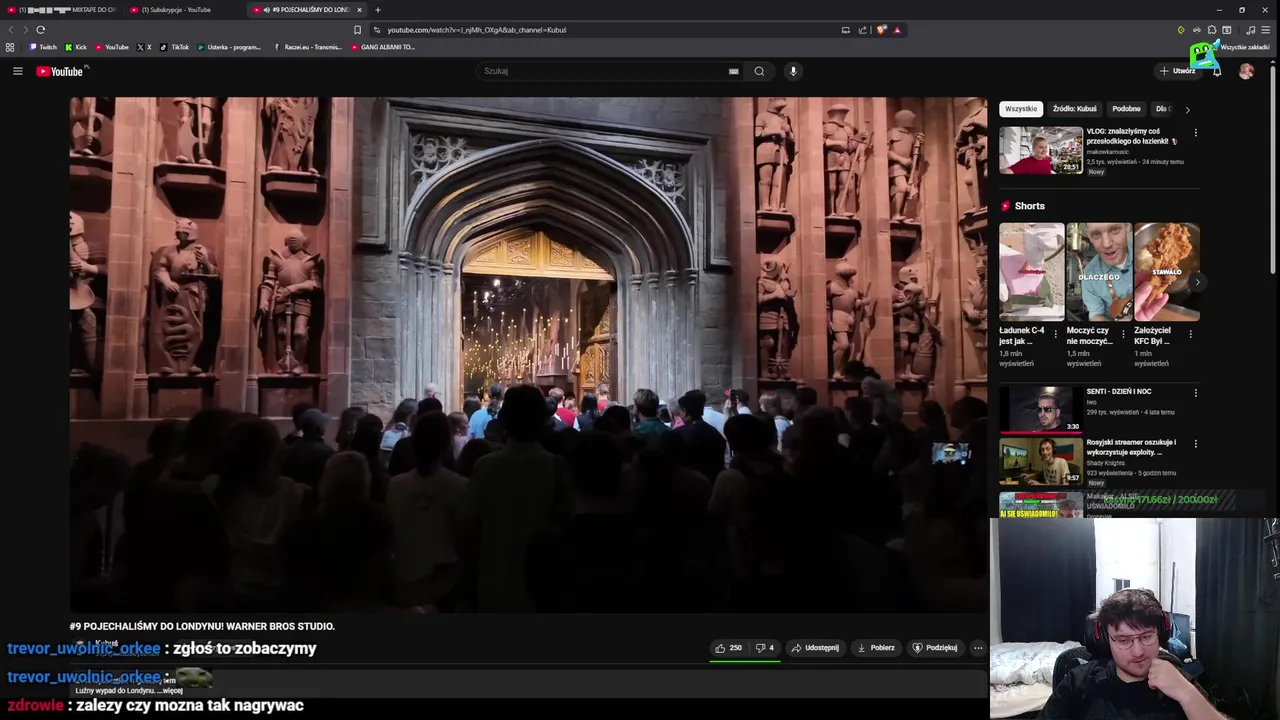Open a new browser tab with plus
The width and height of the screenshot is (1280, 720).
(x=377, y=10)
